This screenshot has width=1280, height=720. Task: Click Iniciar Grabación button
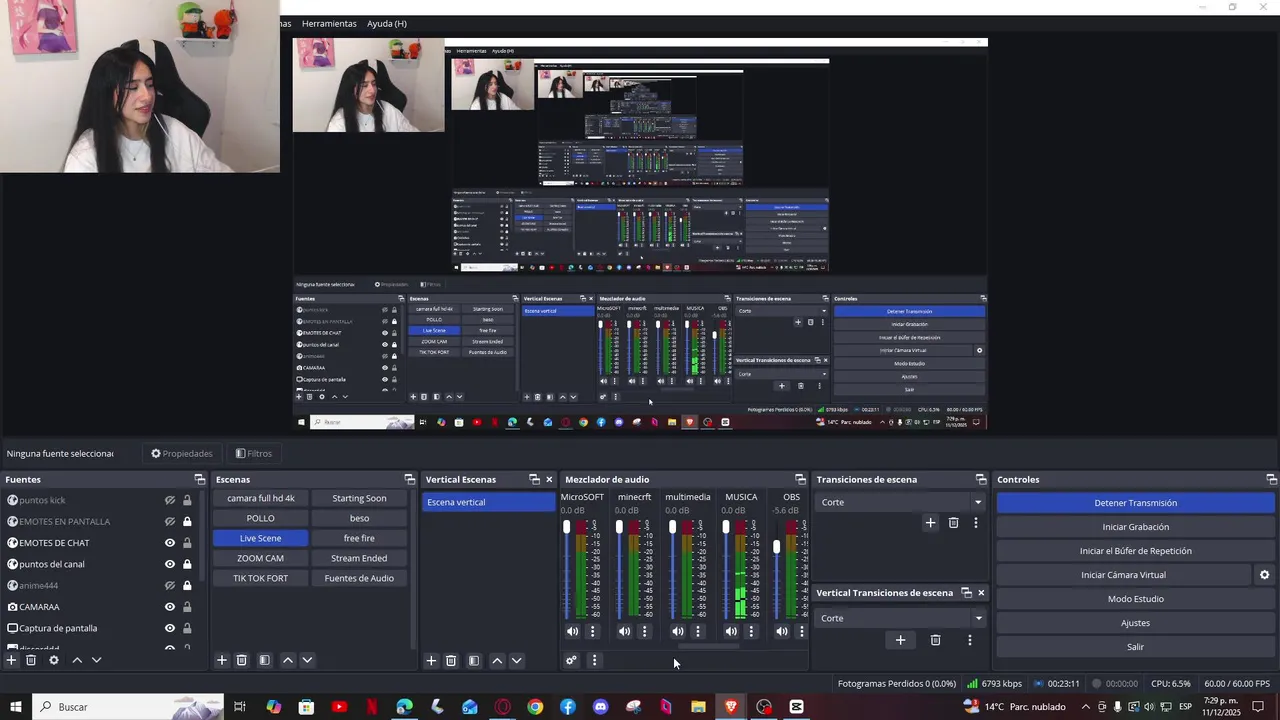pyautogui.click(x=1135, y=527)
